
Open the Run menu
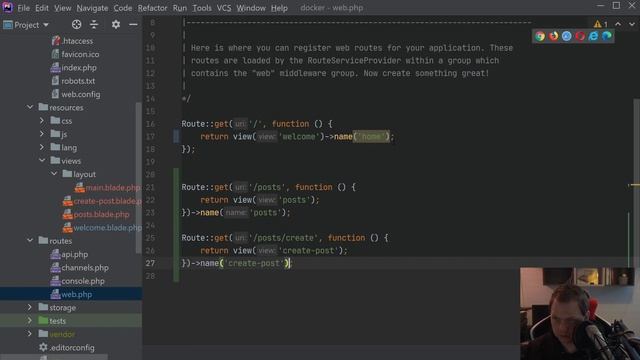pyautogui.click(x=180, y=8)
